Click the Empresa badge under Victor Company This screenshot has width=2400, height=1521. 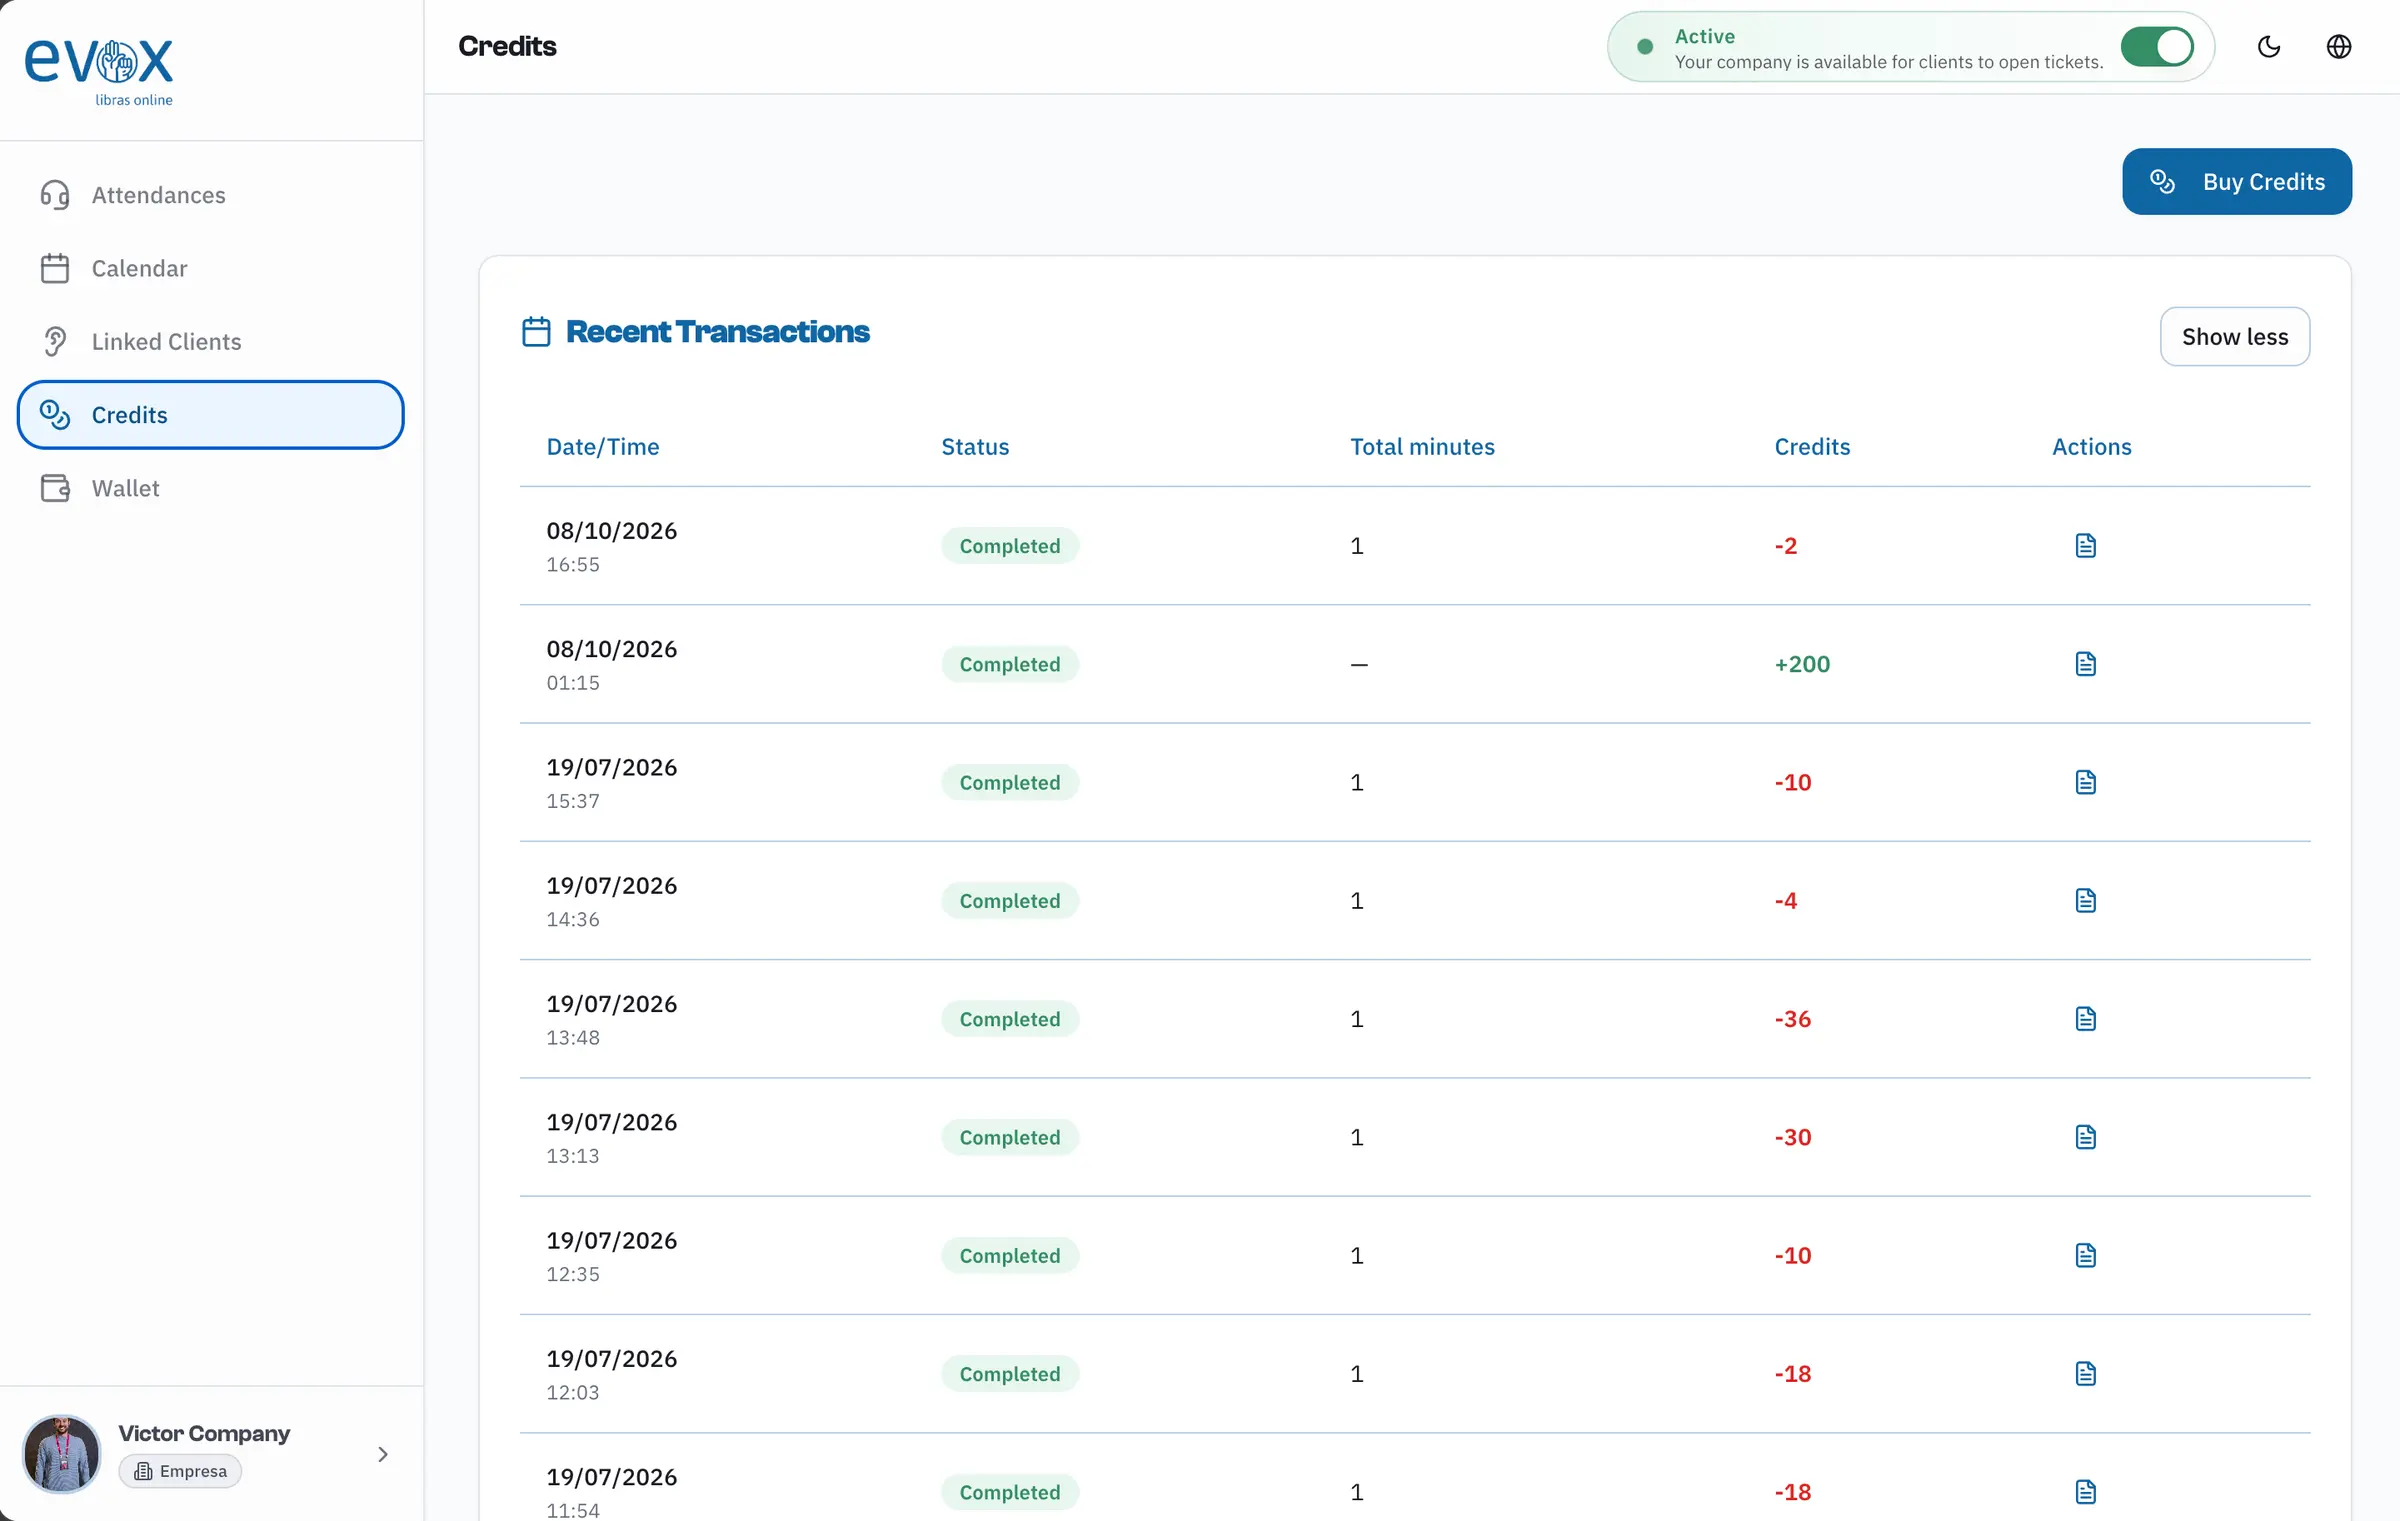[x=180, y=1471]
